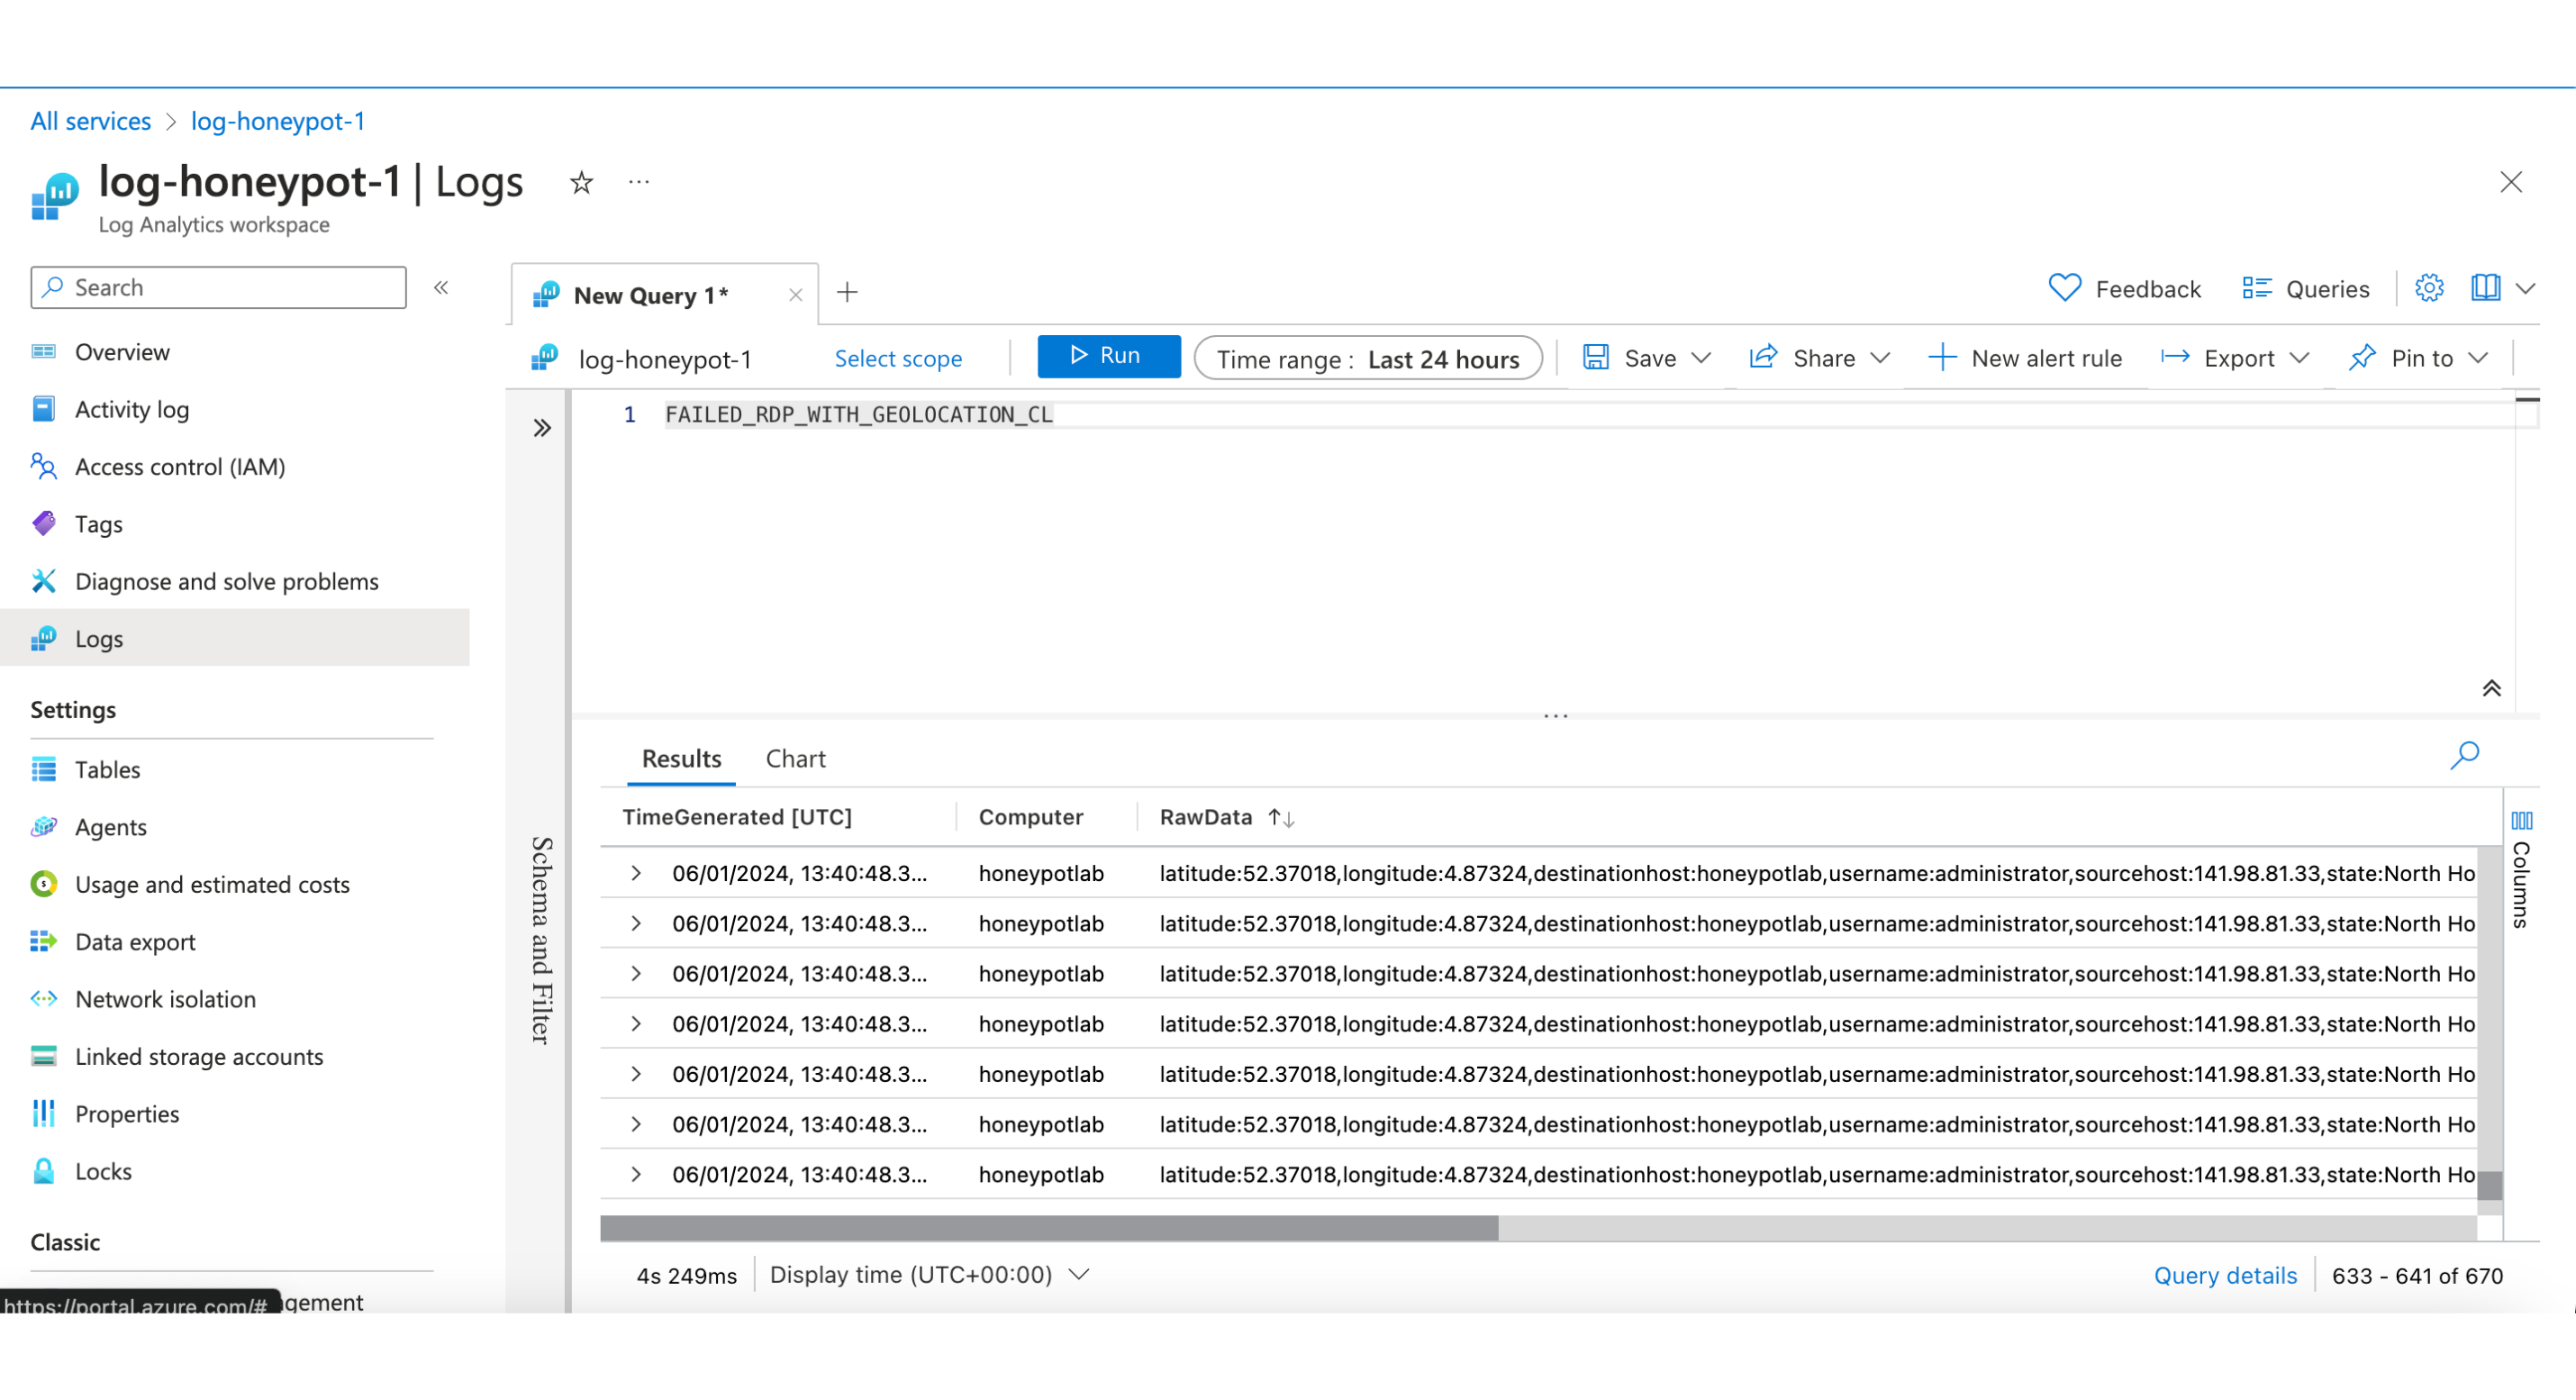Switch to the Chart tab
The image size is (2576, 1400).
coord(795,760)
